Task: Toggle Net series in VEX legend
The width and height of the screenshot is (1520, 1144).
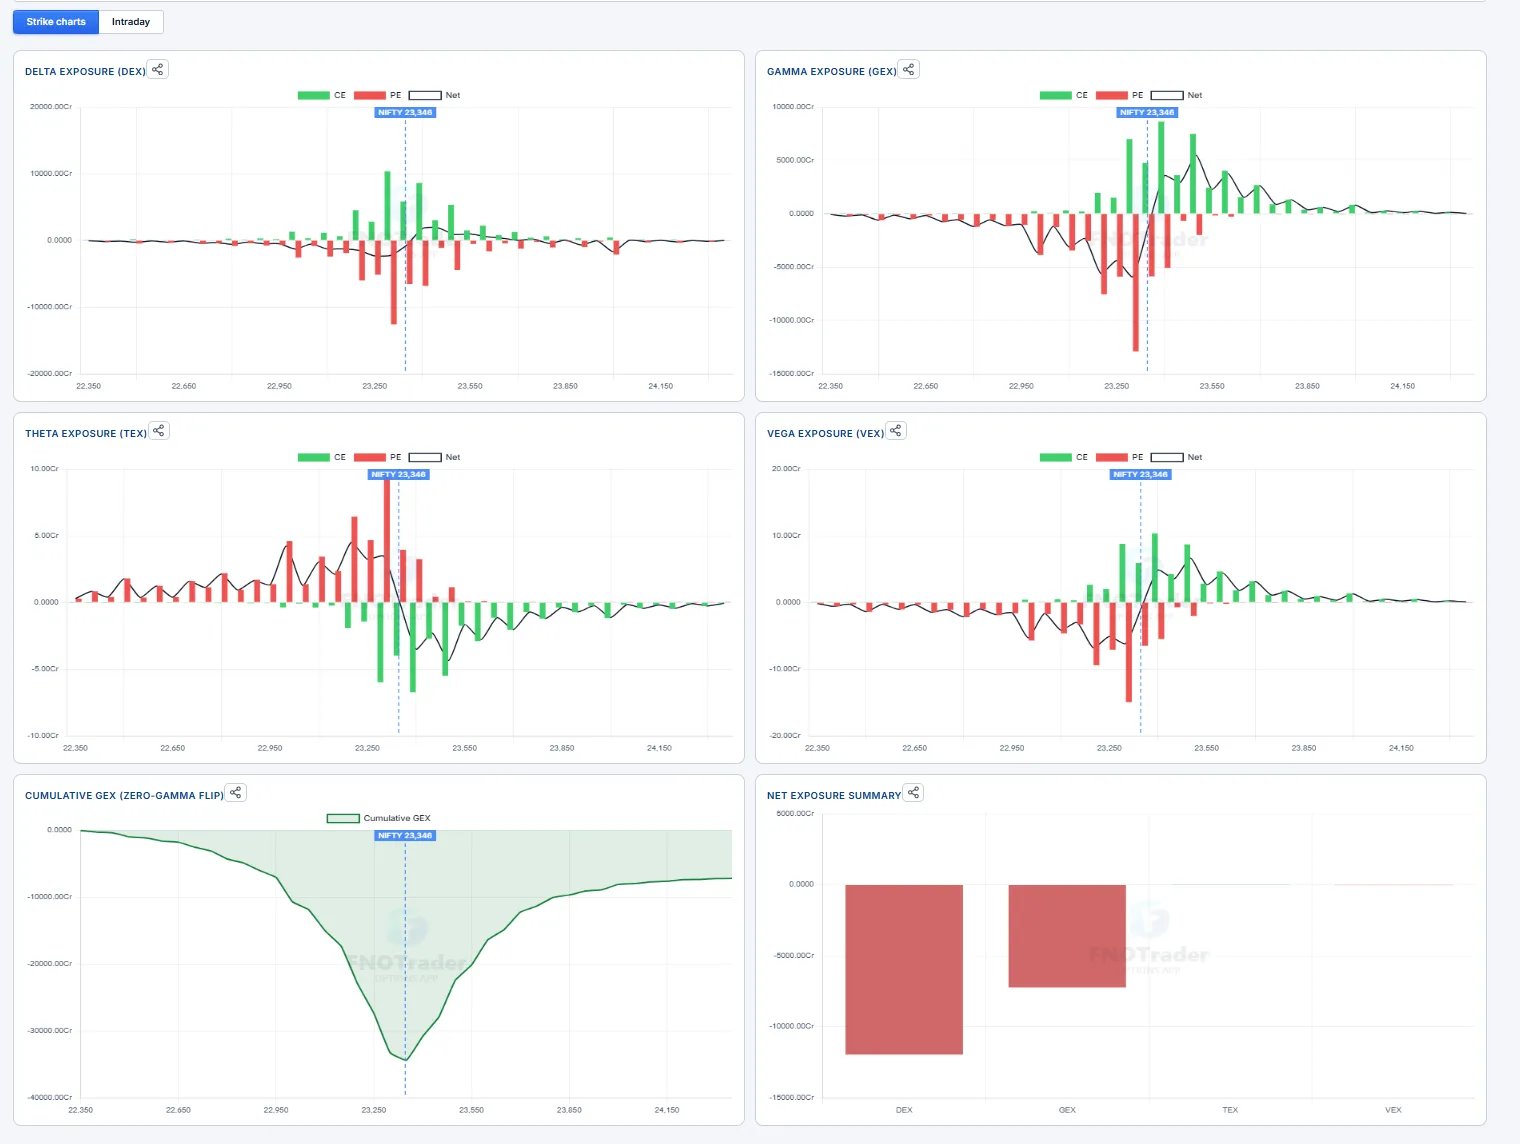Action: (1177, 457)
